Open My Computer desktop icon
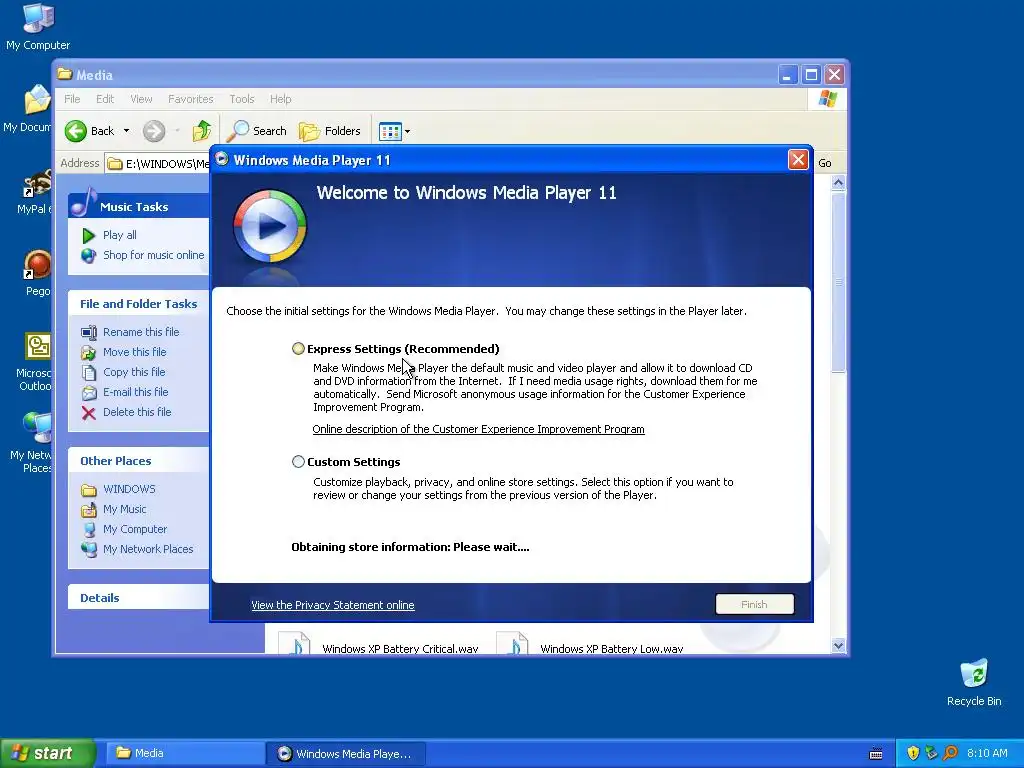Viewport: 1024px width, 768px height. coord(38,27)
